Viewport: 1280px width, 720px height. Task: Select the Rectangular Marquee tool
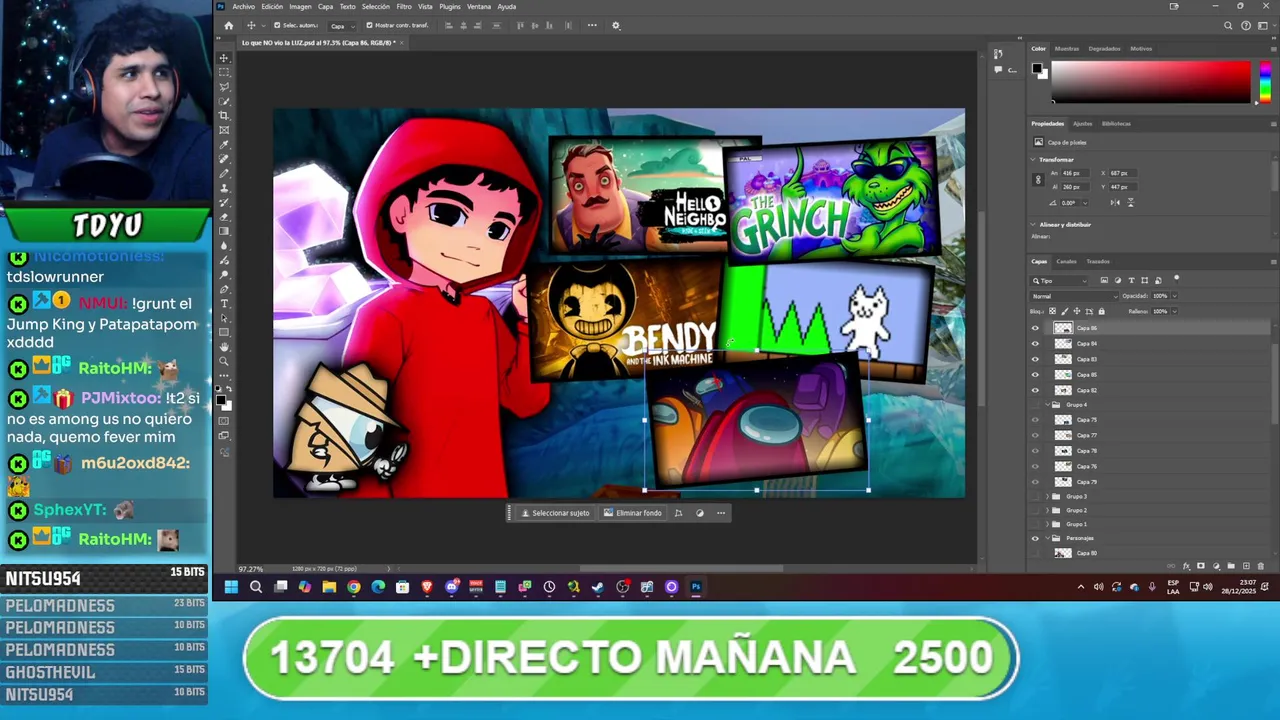(224, 73)
